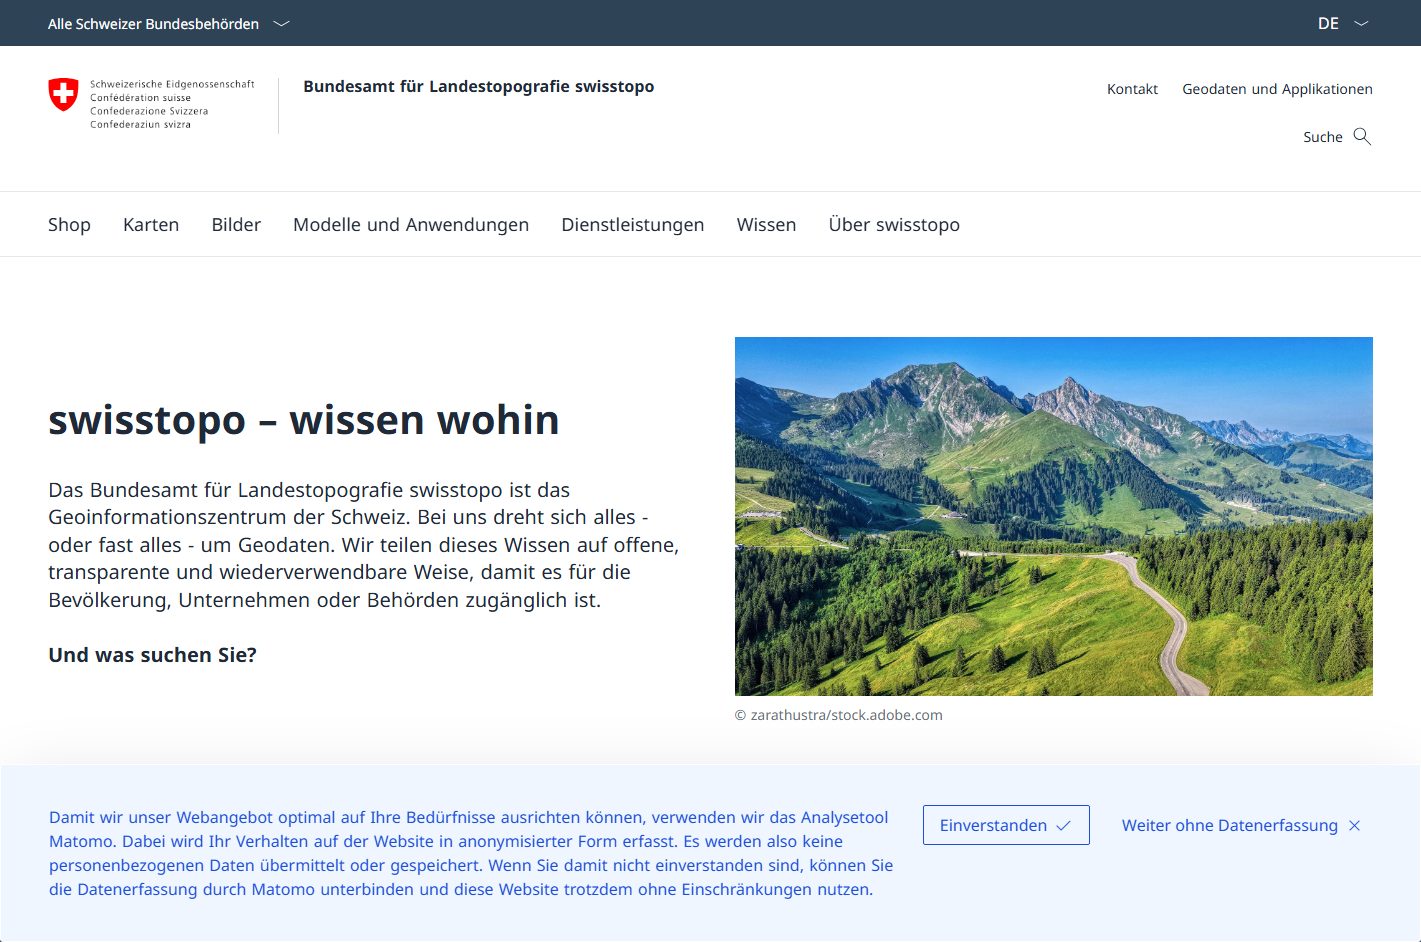Open the Shop menu
1421x942 pixels.
pyautogui.click(x=69, y=225)
